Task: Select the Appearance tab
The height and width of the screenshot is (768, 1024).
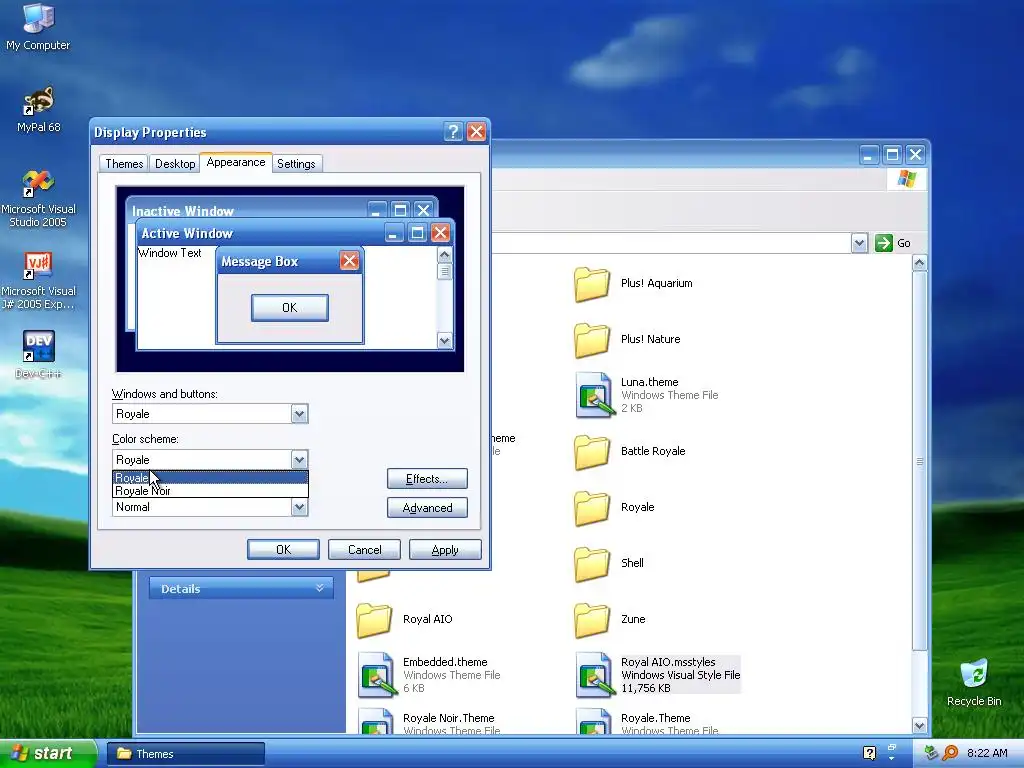Action: coord(236,162)
